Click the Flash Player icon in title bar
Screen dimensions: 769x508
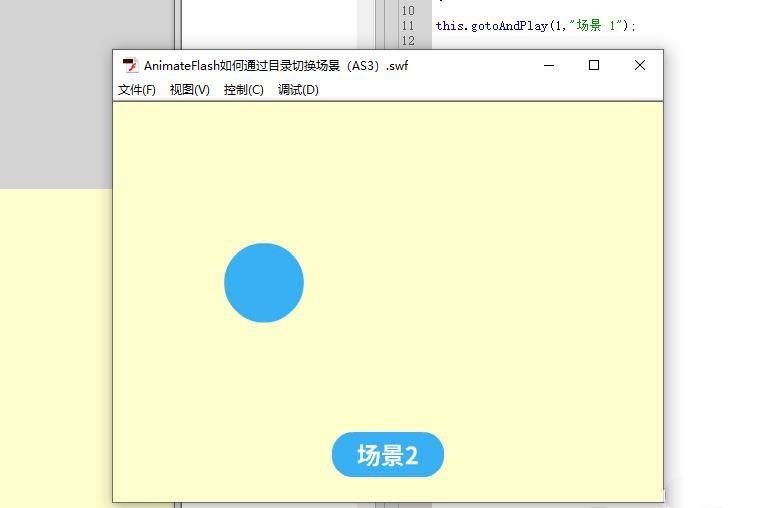[x=130, y=66]
